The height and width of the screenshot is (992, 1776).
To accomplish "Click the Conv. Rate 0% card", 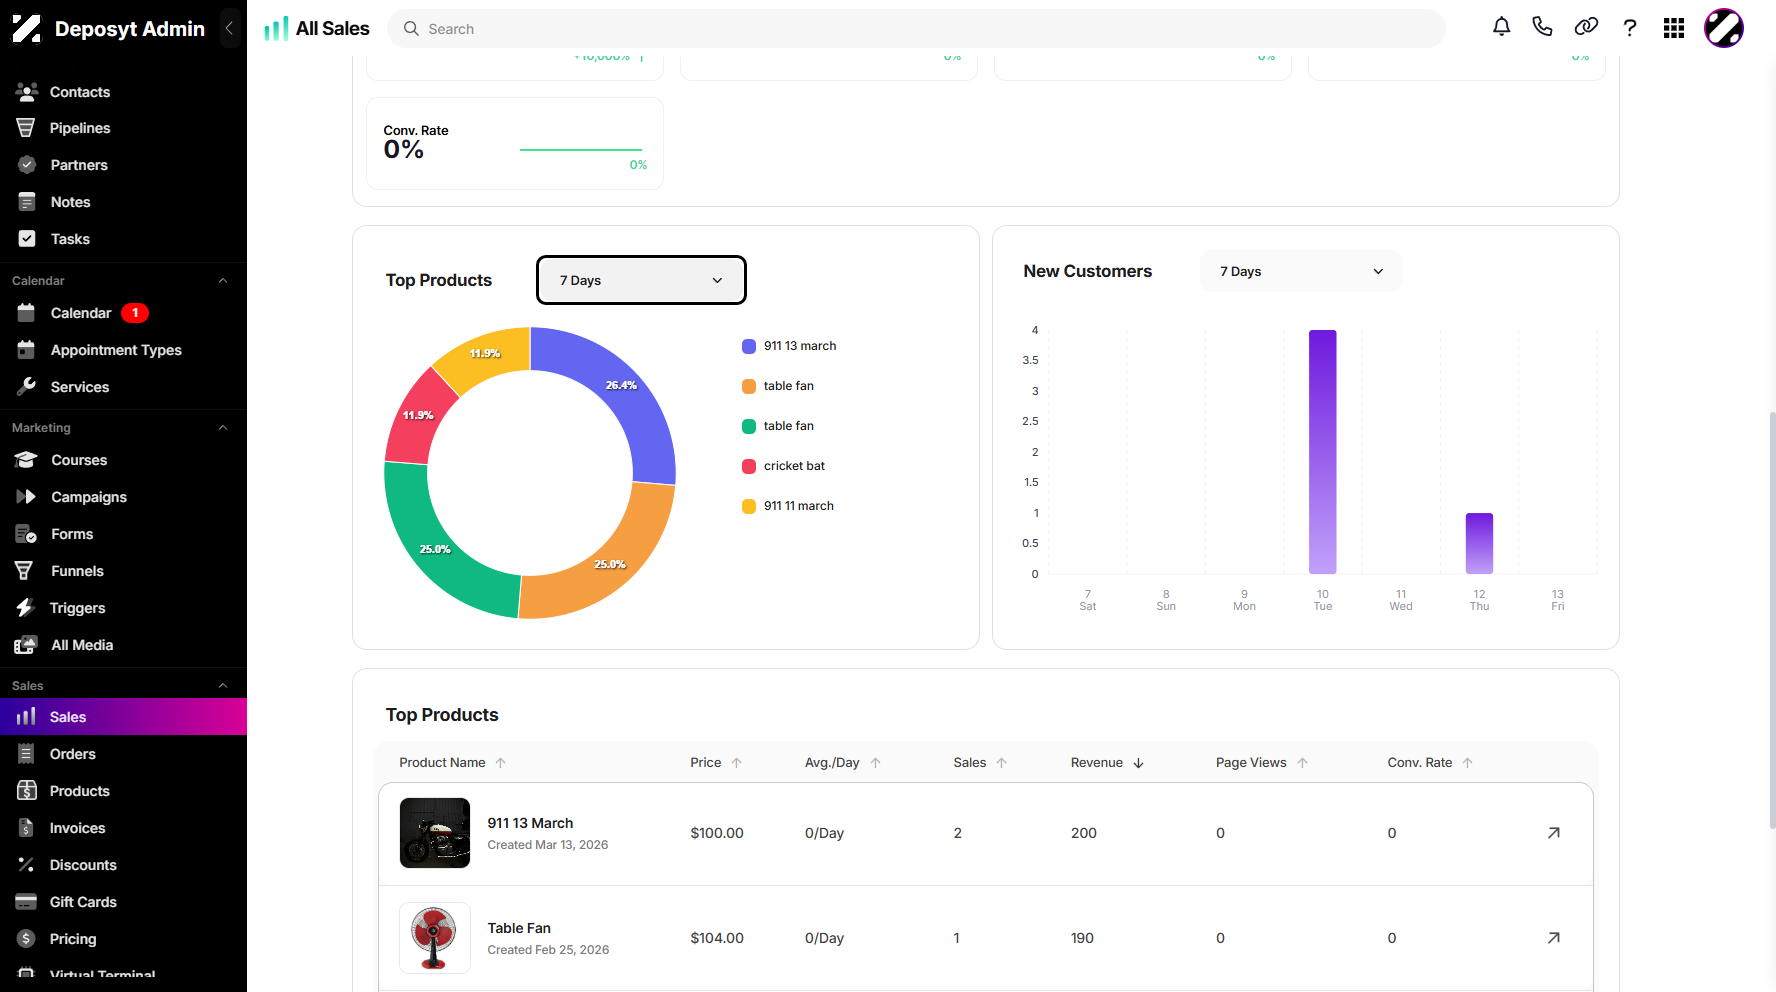I will coord(515,144).
